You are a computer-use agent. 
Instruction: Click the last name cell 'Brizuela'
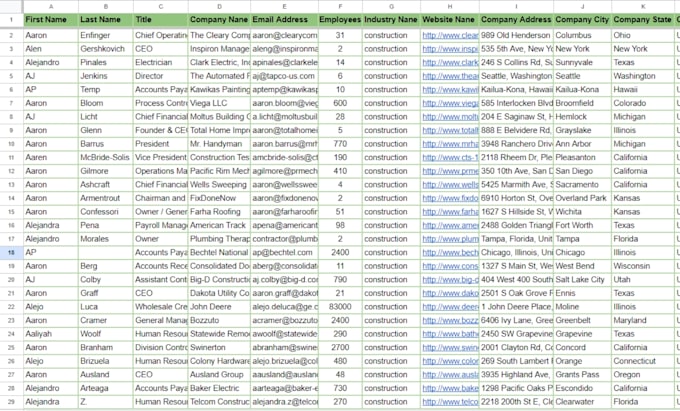click(x=106, y=361)
